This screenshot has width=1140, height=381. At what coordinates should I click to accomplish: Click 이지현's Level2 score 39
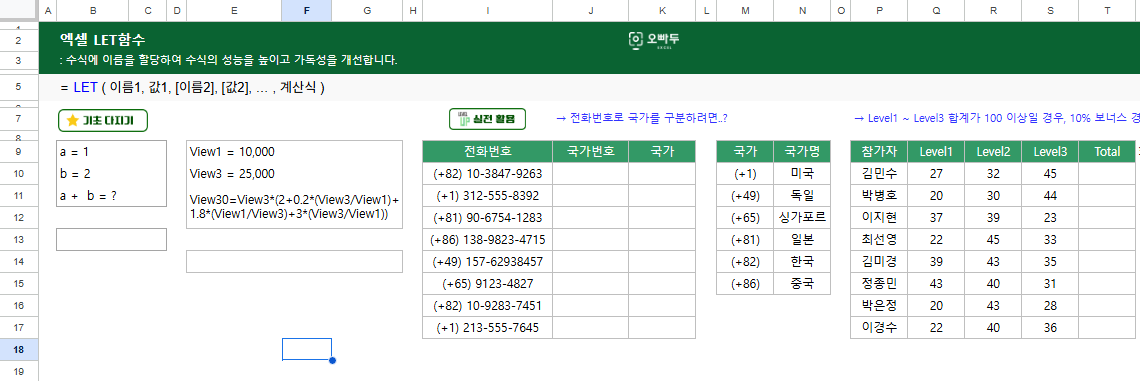click(x=993, y=217)
